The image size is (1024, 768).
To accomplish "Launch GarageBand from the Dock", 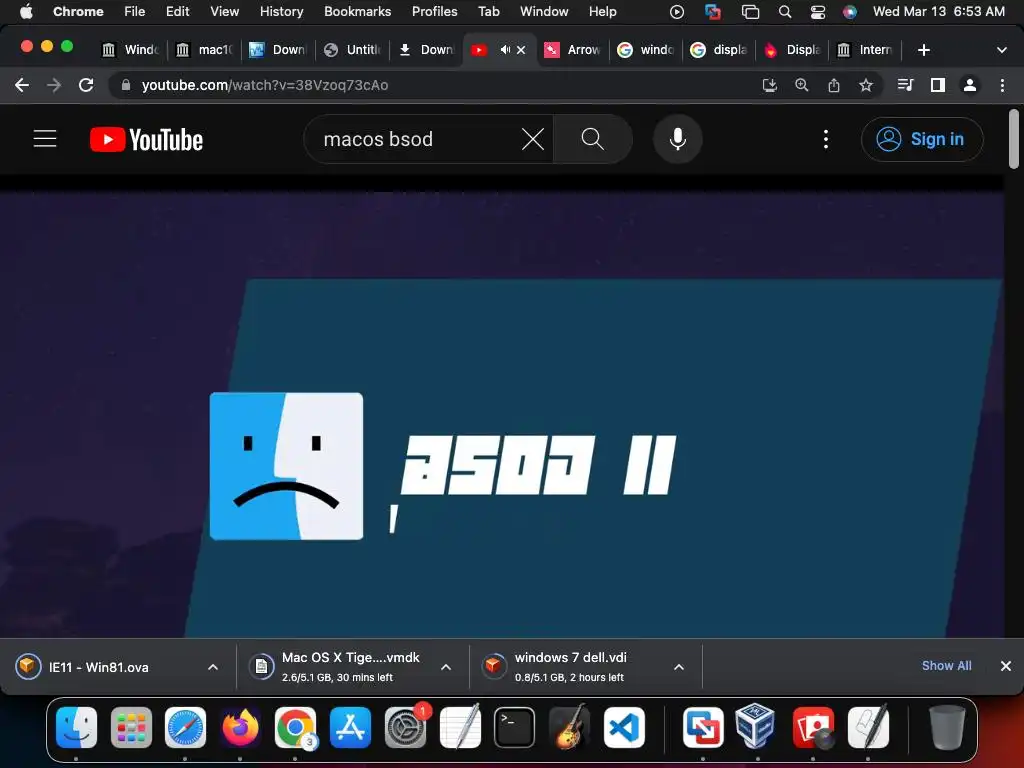I will [569, 727].
